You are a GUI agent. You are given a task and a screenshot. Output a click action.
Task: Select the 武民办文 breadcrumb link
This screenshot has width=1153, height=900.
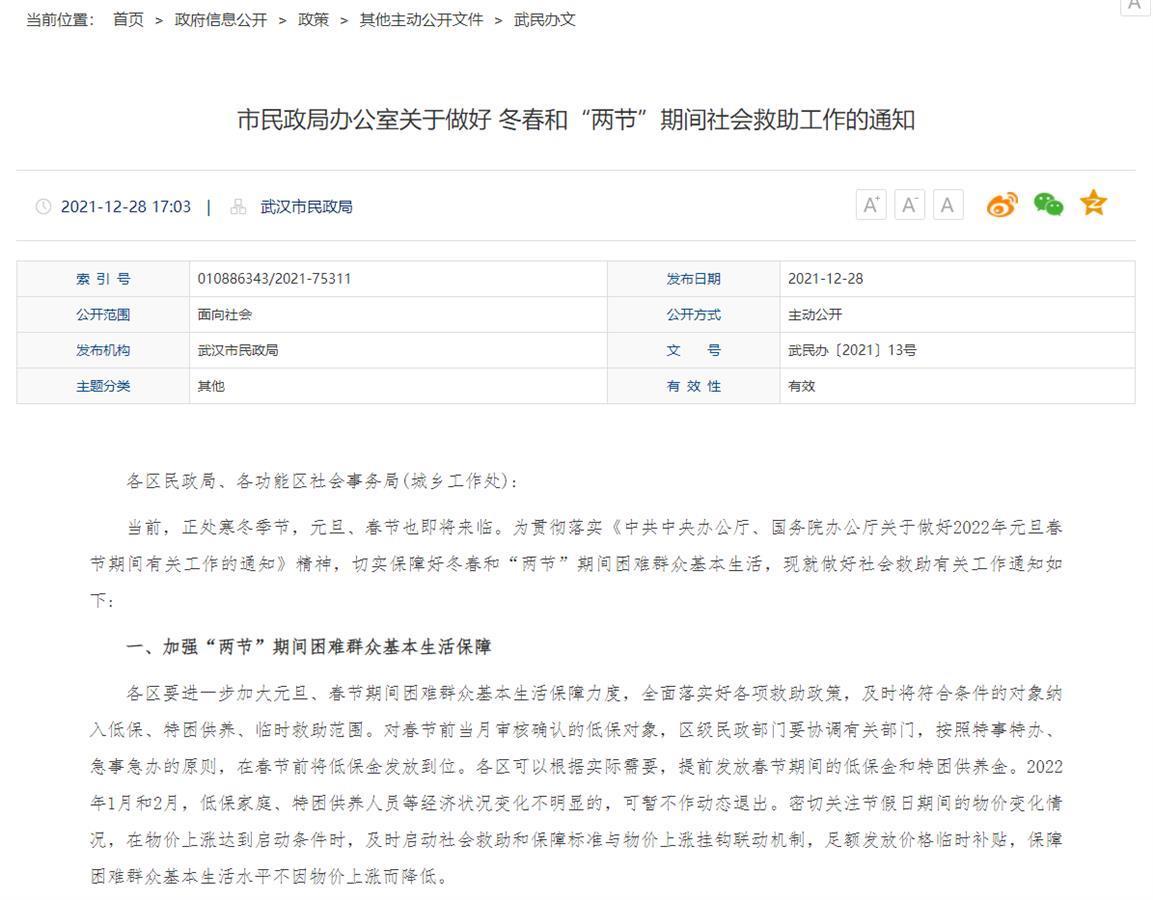point(545,20)
